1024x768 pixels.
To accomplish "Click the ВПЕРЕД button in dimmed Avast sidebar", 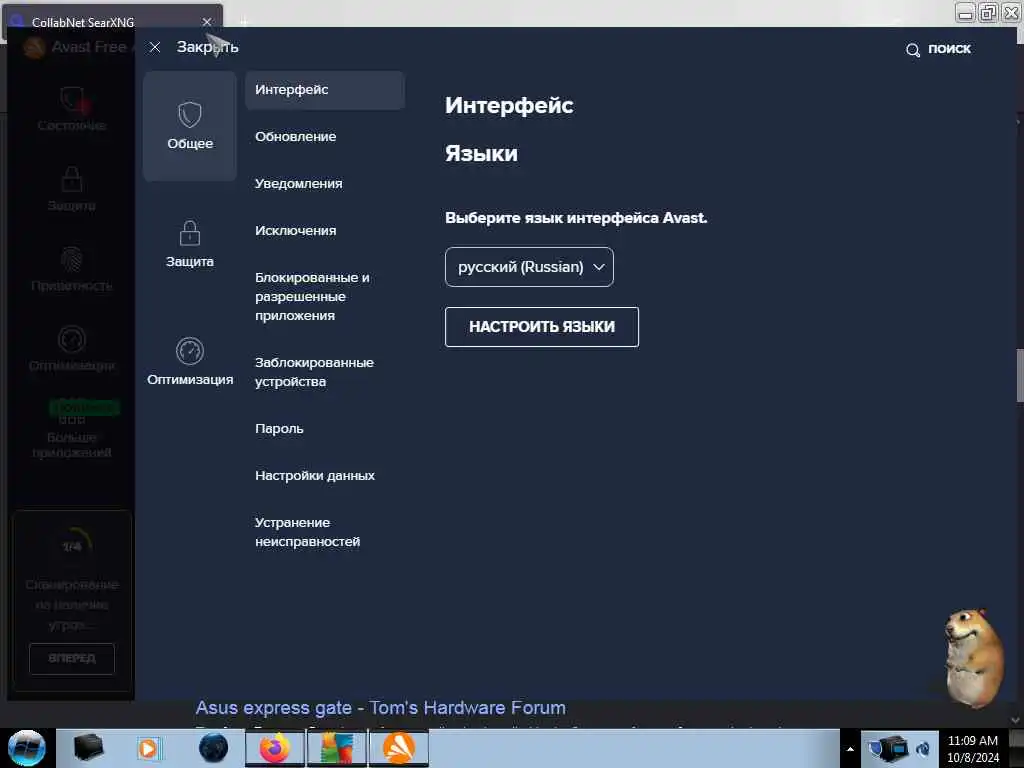I will 72,658.
